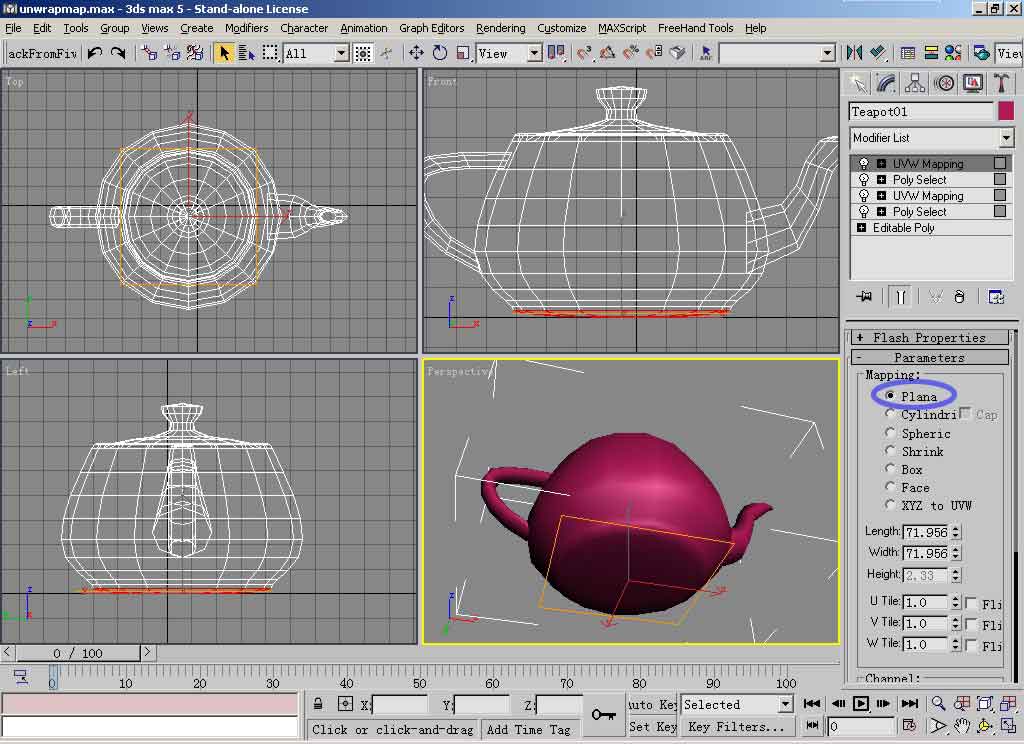Click the Teapot01 object color swatch
This screenshot has width=1024, height=744.
tap(1005, 112)
